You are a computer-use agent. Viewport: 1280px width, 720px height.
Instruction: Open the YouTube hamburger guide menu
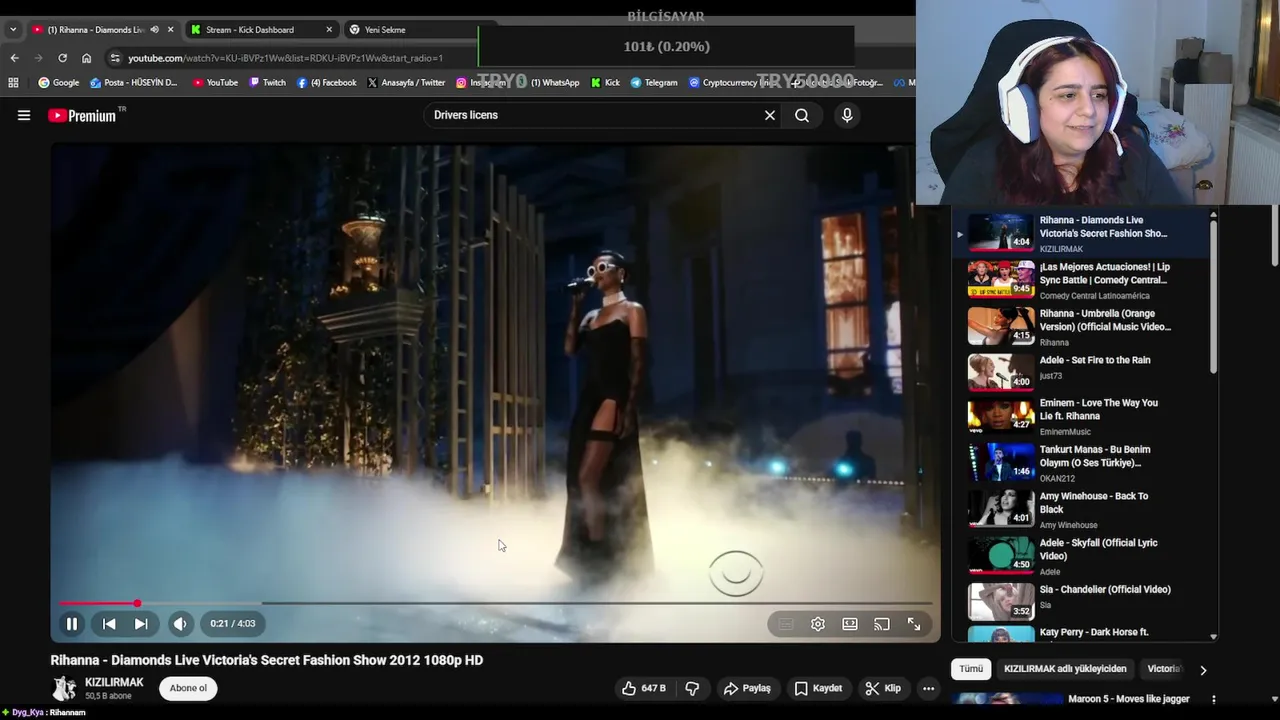[x=24, y=115]
